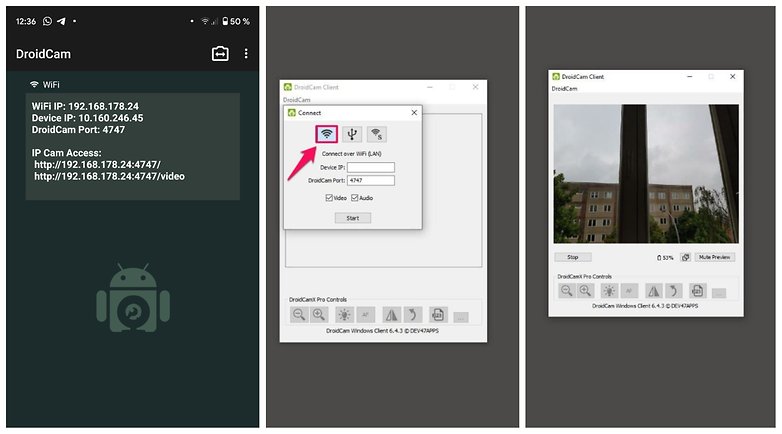Viewport: 782px width, 434px height.
Task: Click 'Connect over WiFi (LAN)' label in dialog
Action: click(352, 154)
